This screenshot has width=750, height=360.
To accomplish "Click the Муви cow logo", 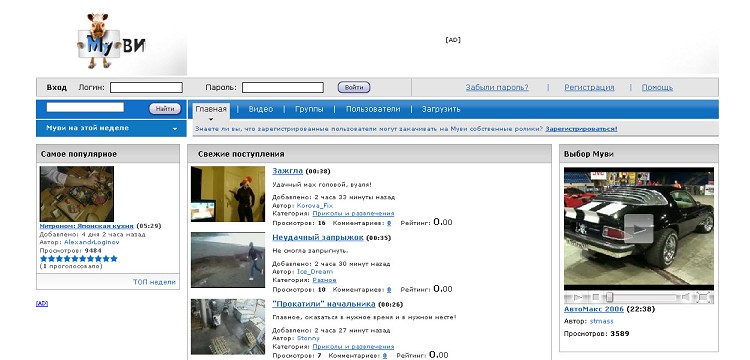I will tap(110, 41).
